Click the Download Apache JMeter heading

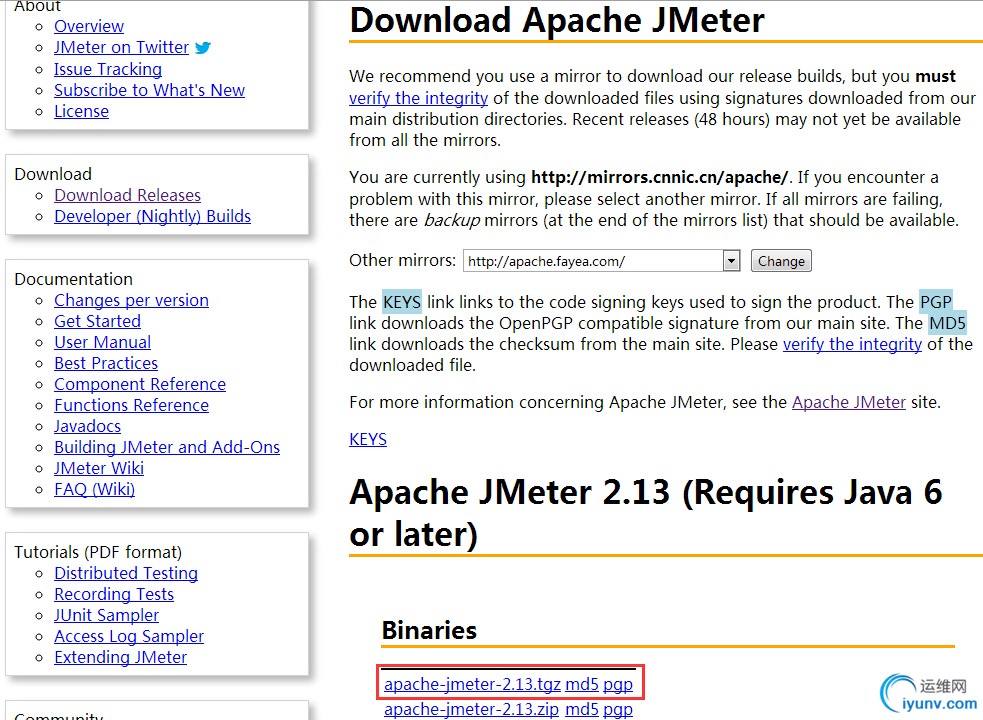[x=557, y=20]
